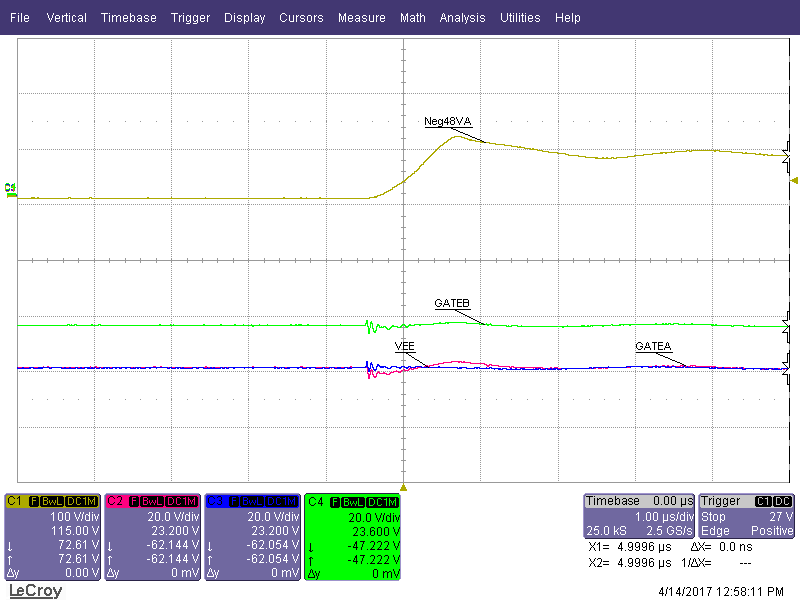The height and width of the screenshot is (600, 800).
Task: Open the C1 channel descriptor box
Action: (x=53, y=536)
